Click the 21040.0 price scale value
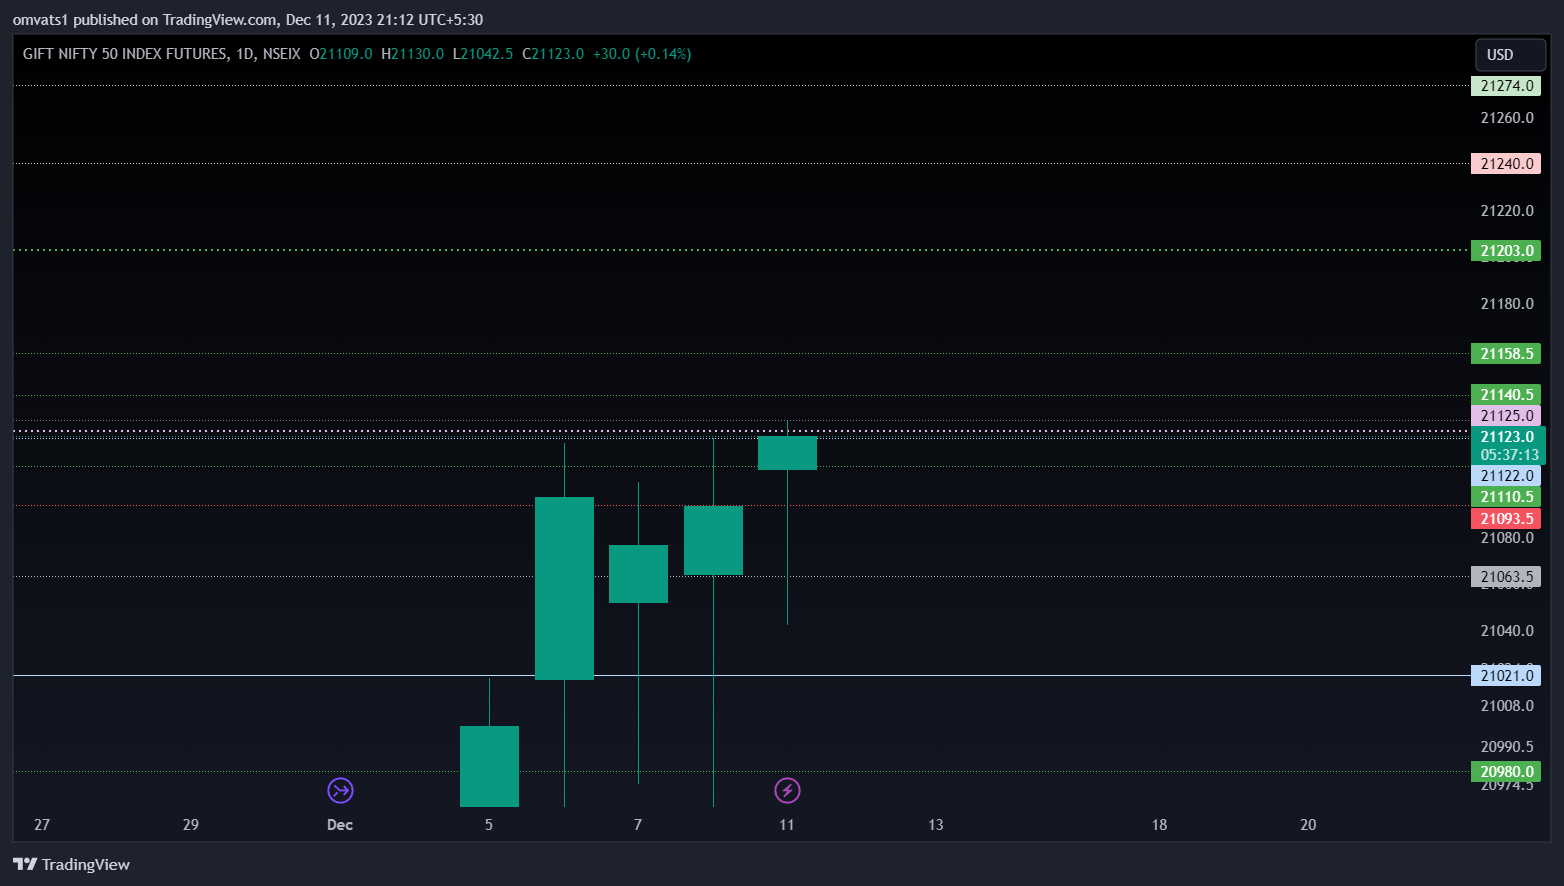This screenshot has width=1564, height=886. (x=1507, y=631)
